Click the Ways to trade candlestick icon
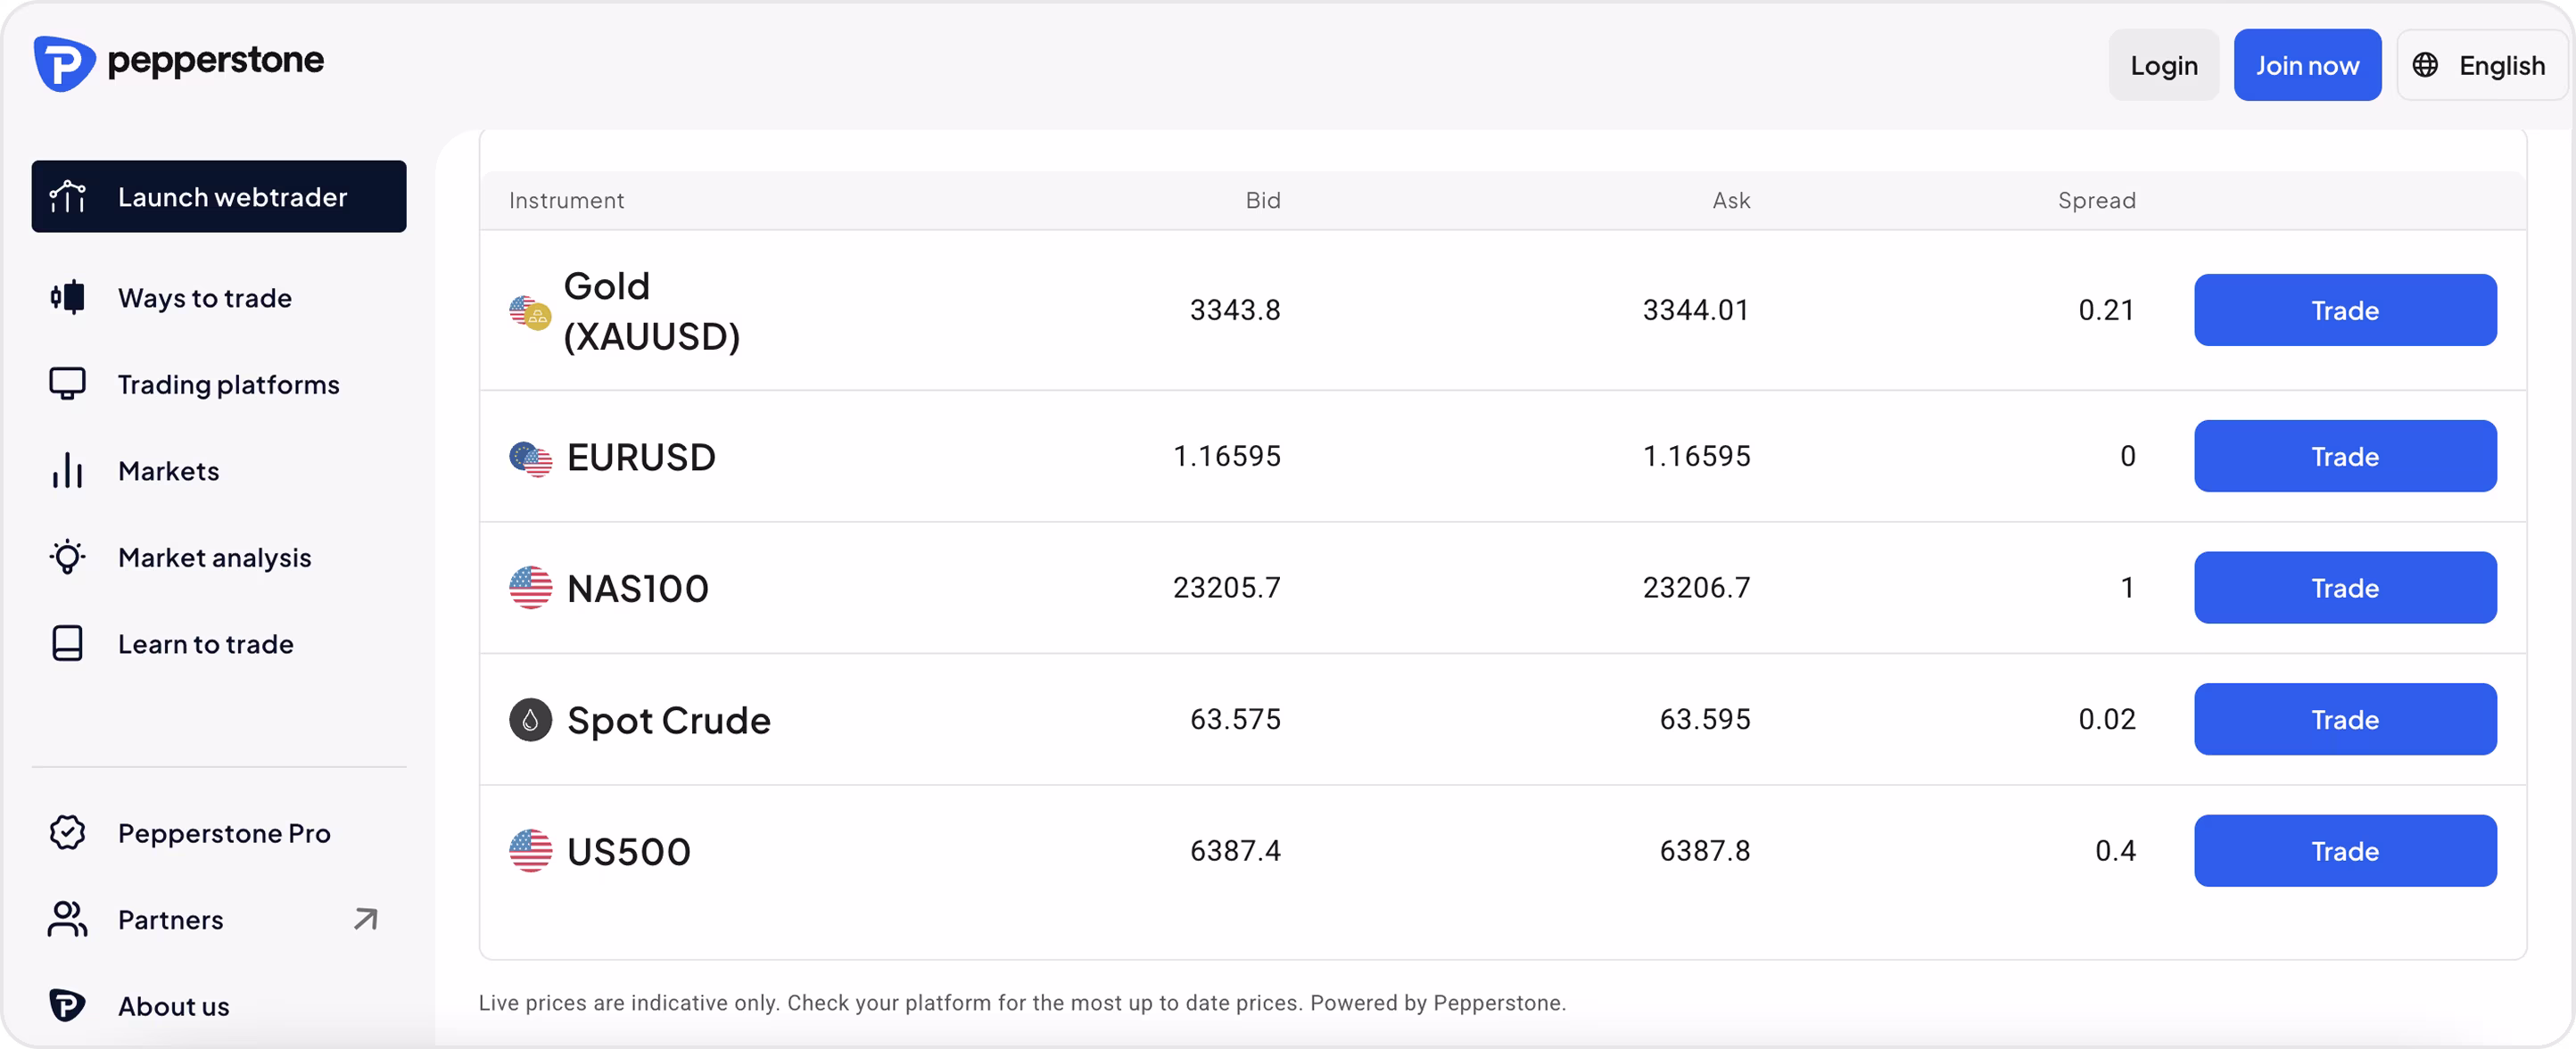Screen dimensions: 2576x1049 pos(67,298)
